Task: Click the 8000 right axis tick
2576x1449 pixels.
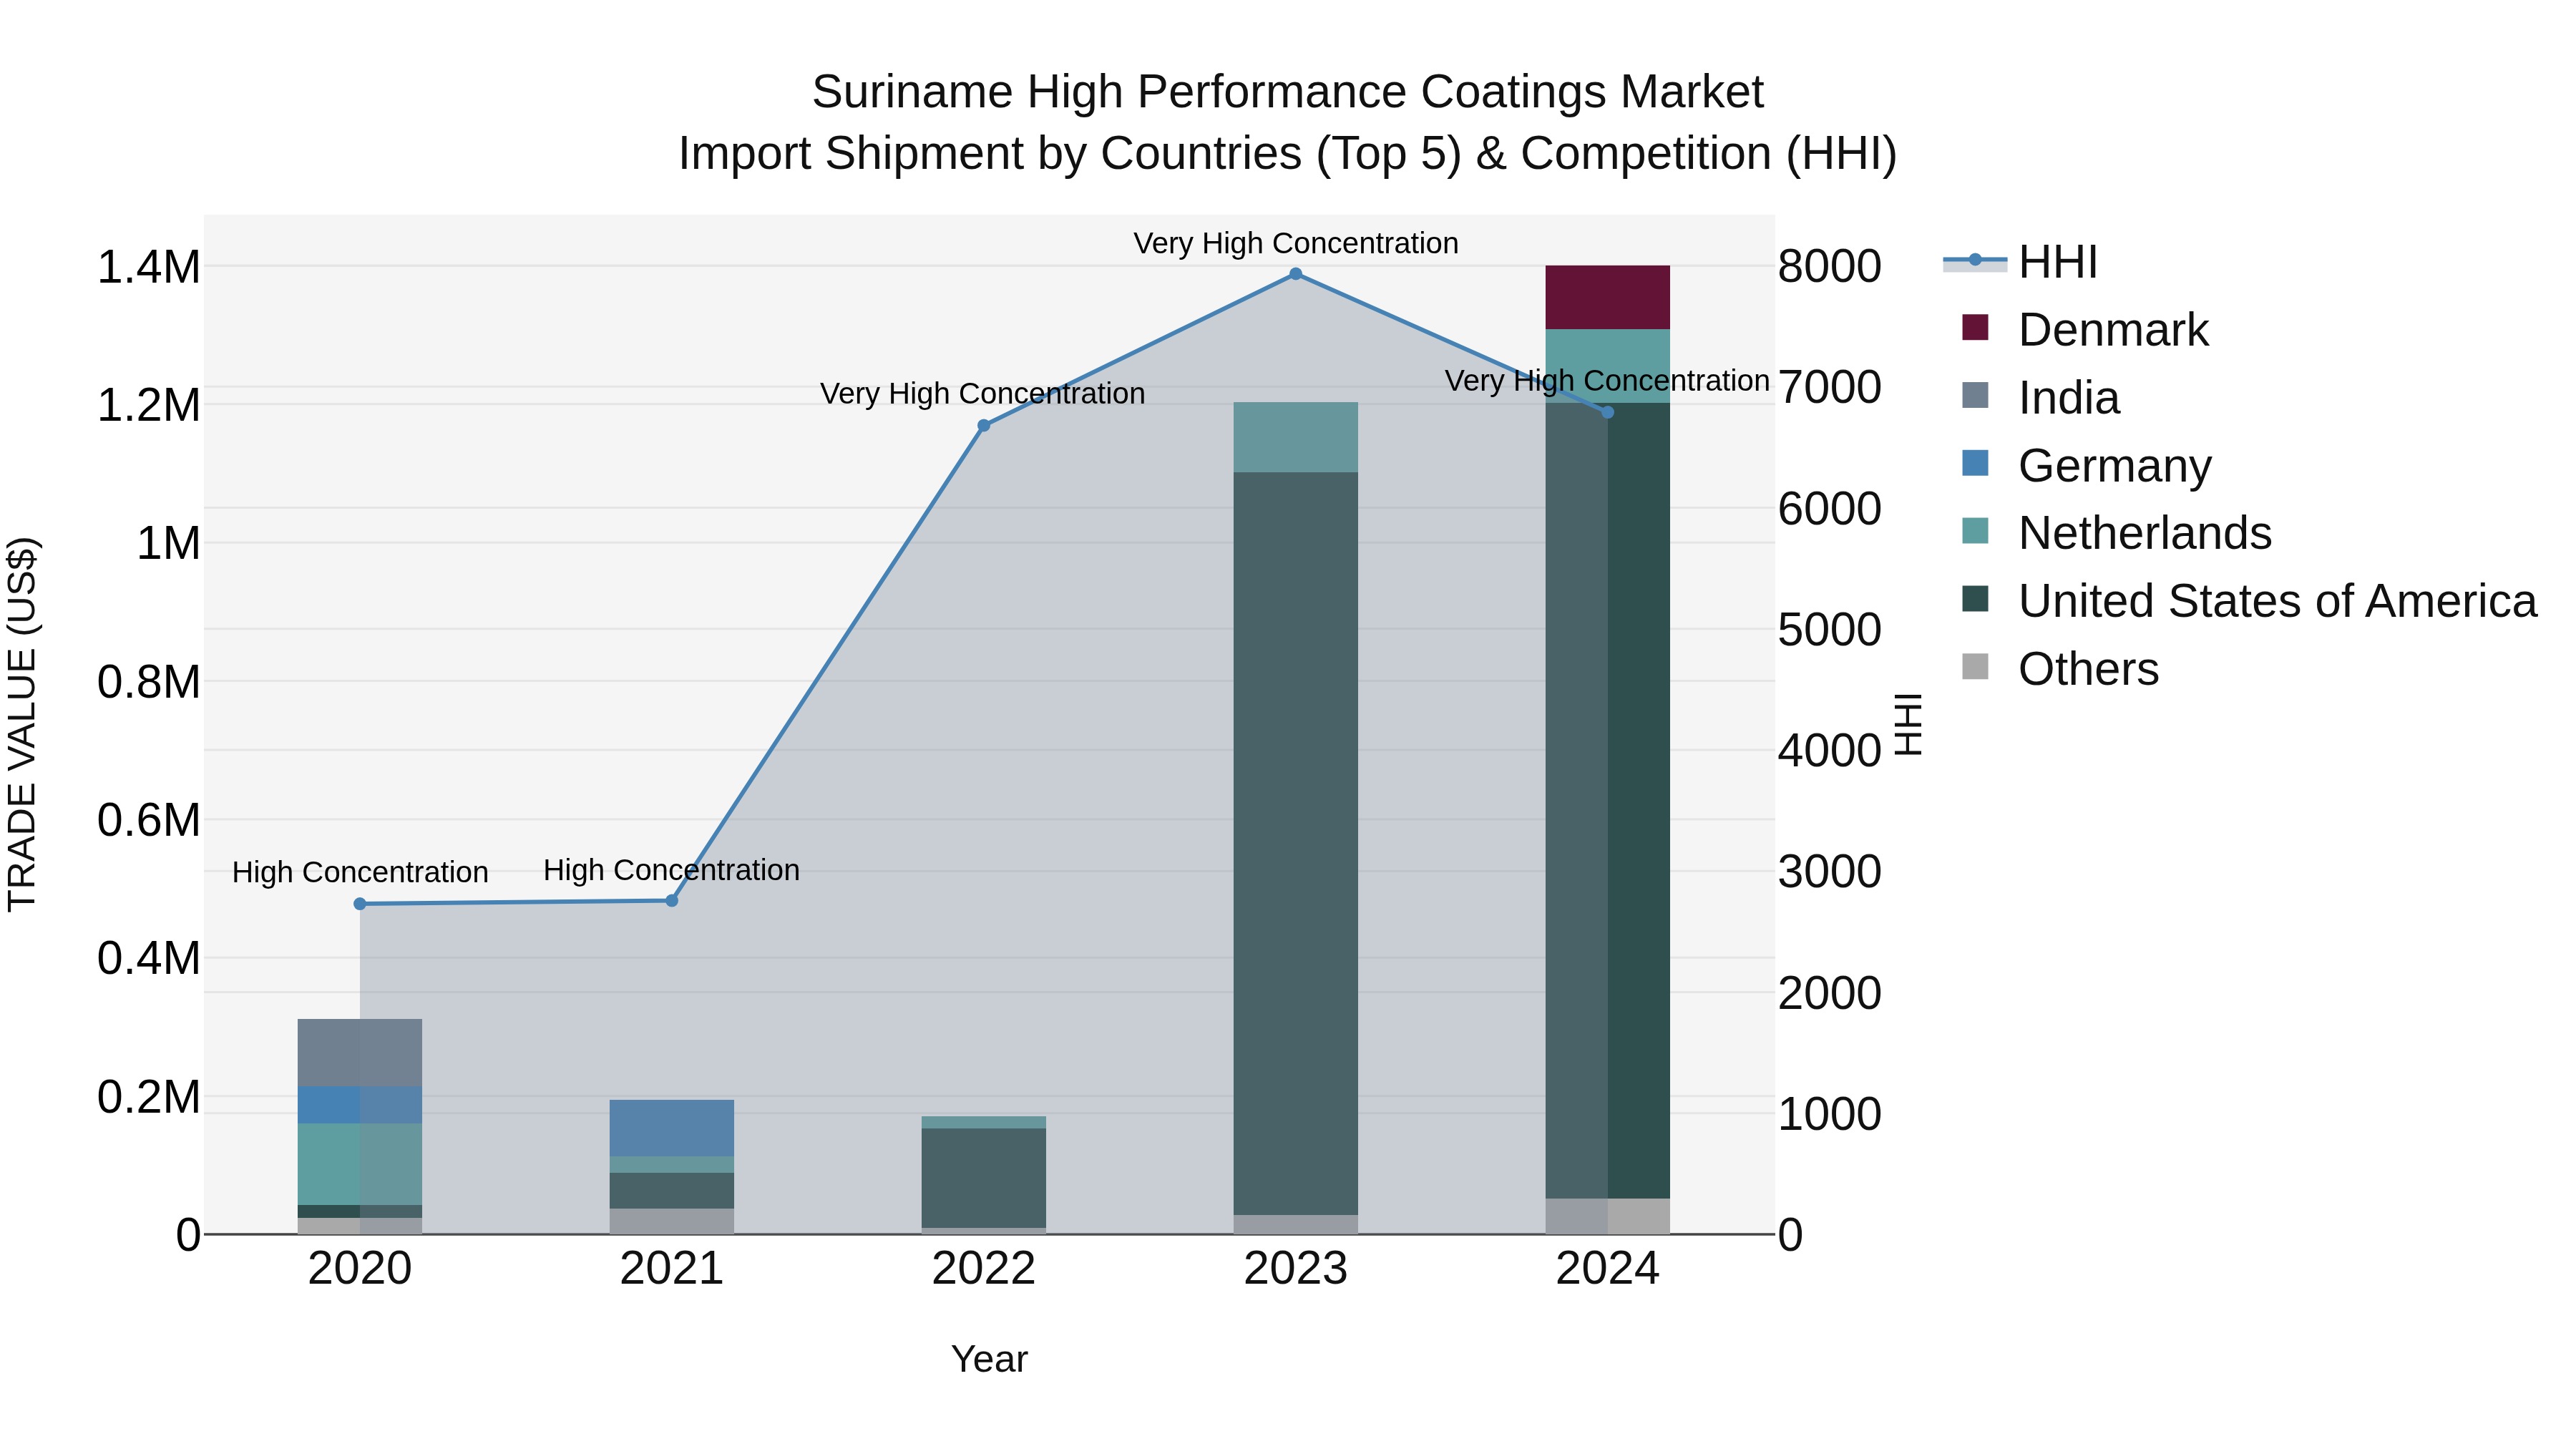Action: [x=1830, y=267]
